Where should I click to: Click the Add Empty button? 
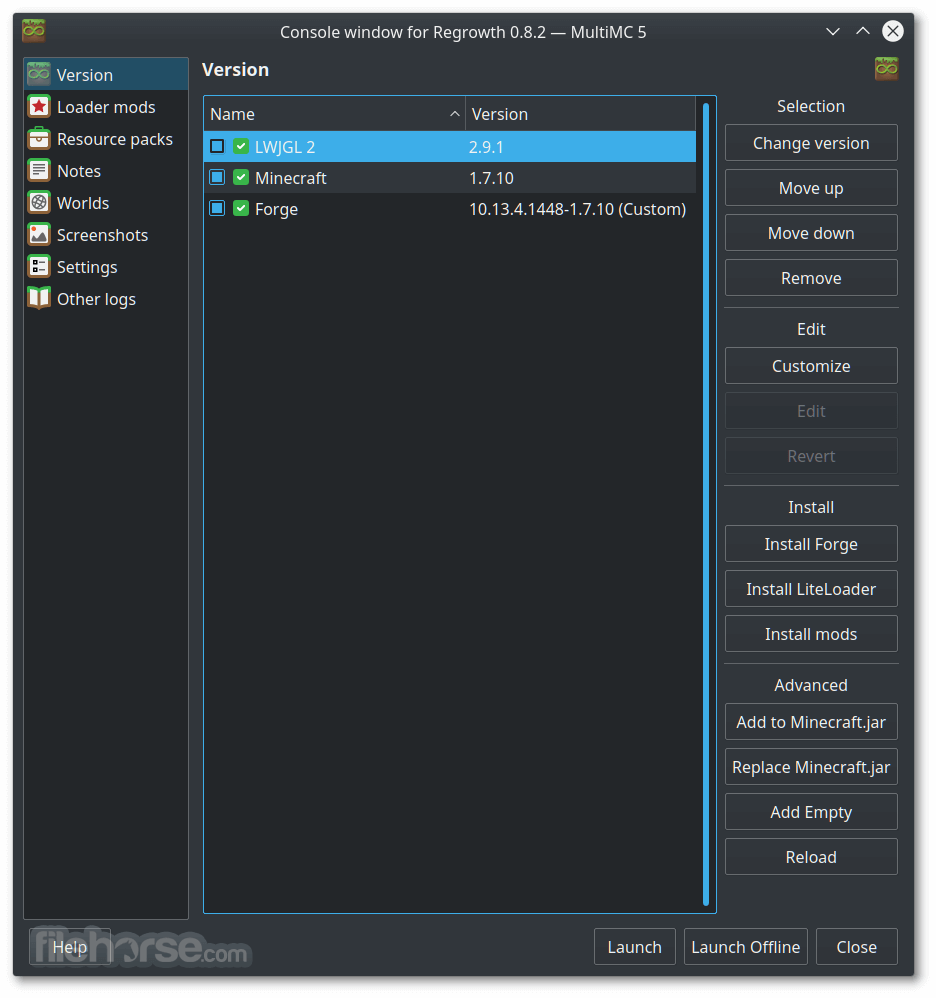pos(811,812)
